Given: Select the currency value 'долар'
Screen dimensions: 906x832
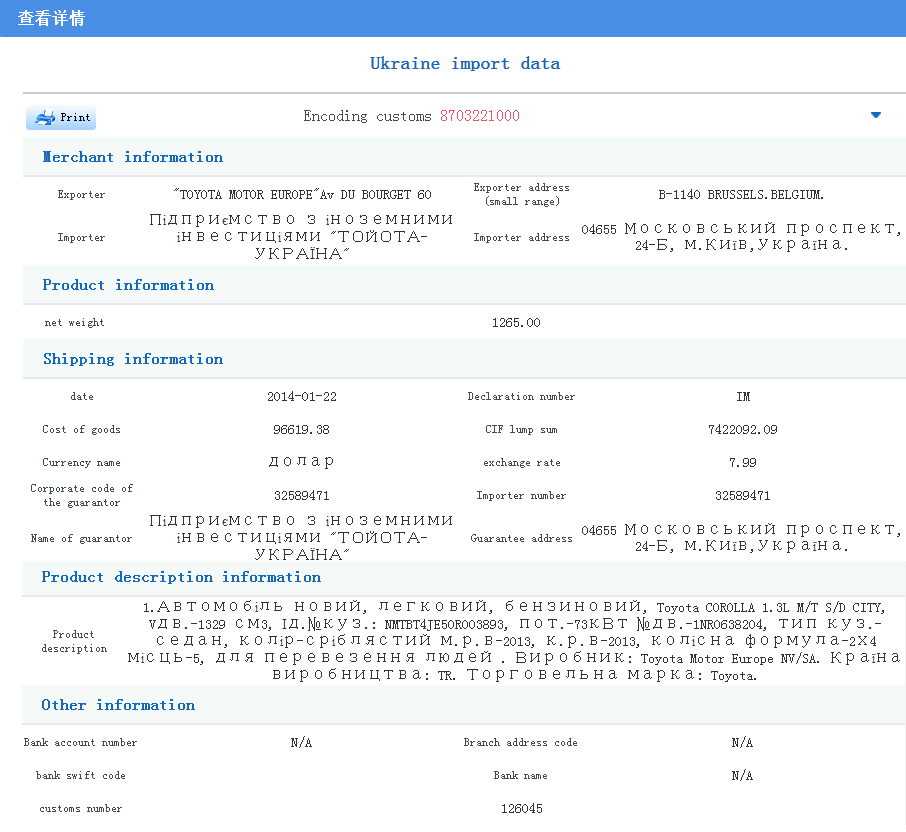Looking at the screenshot, I should point(301,462).
